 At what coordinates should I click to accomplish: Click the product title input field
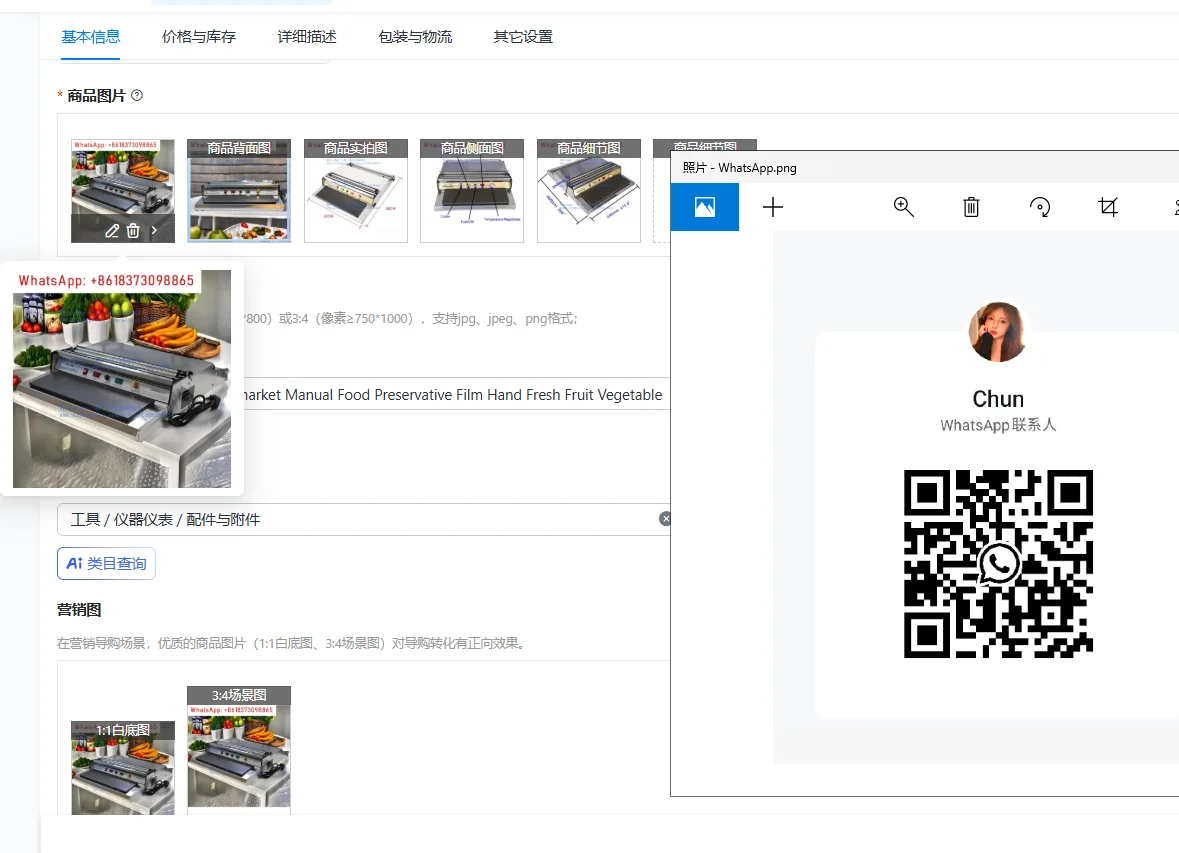point(456,394)
